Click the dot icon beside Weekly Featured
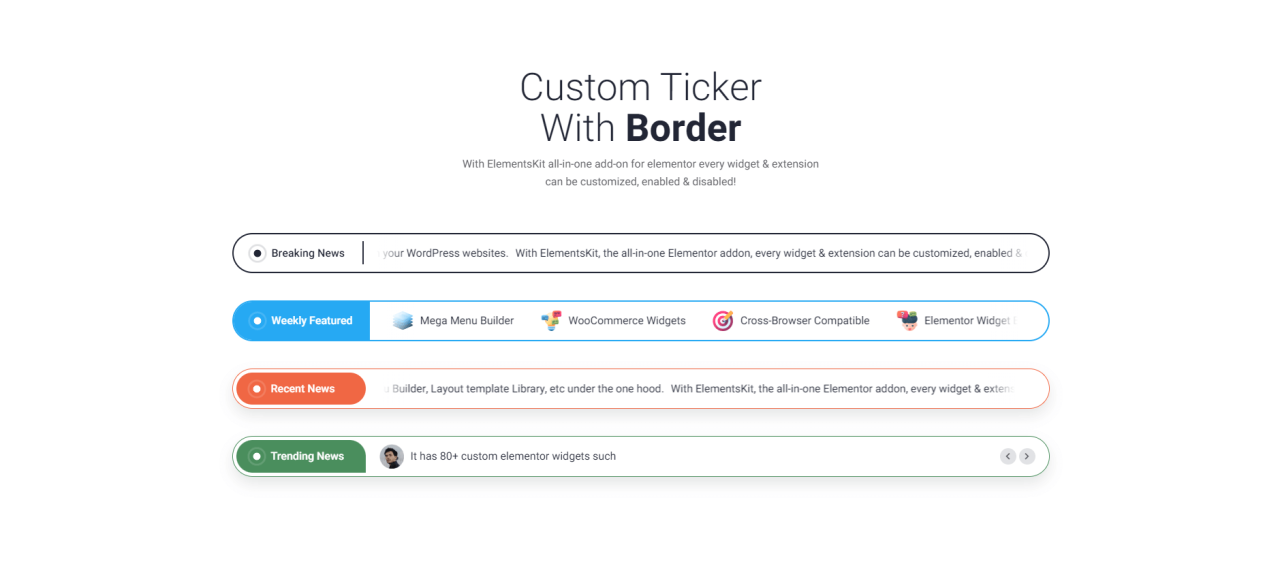 tap(257, 321)
